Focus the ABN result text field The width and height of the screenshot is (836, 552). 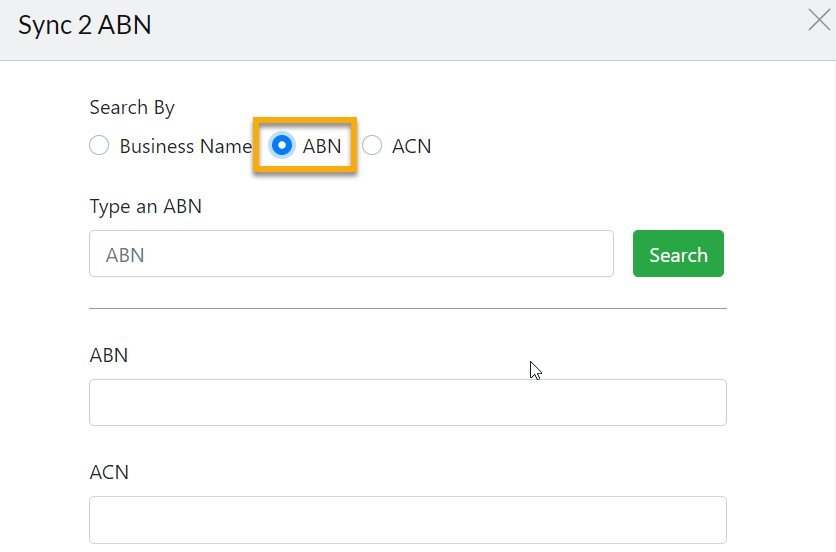408,403
